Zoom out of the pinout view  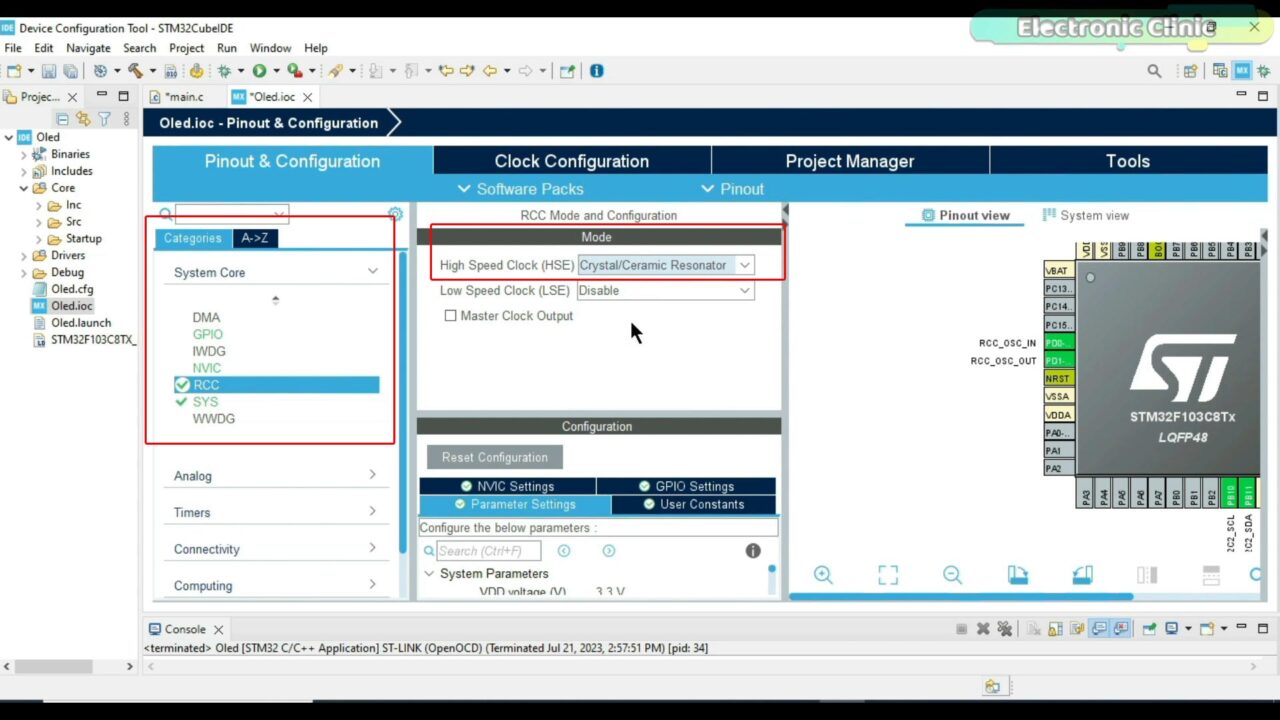click(x=952, y=575)
